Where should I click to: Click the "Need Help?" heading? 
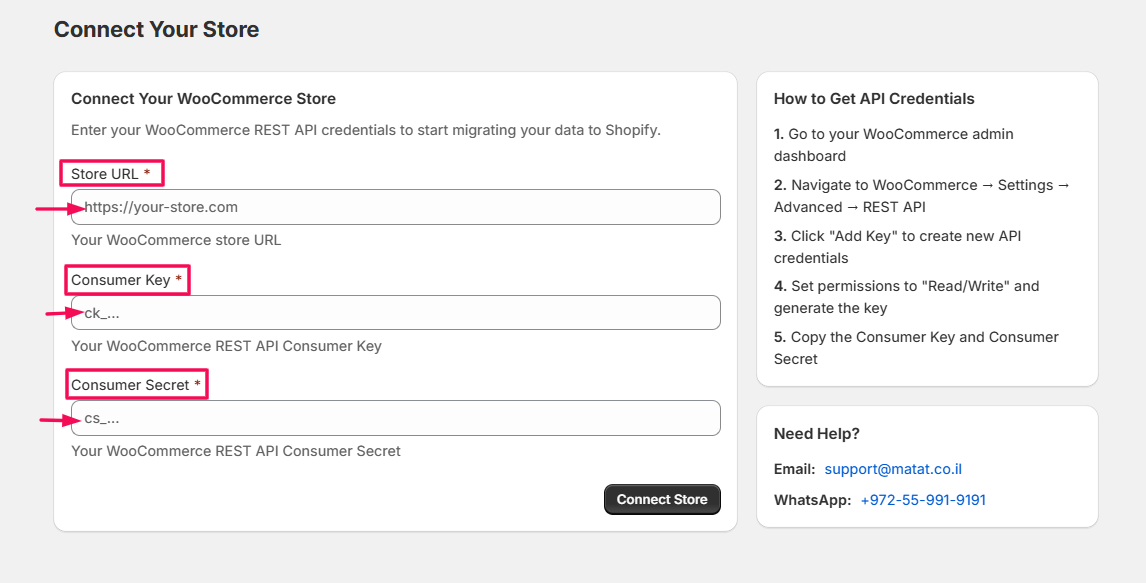click(x=816, y=434)
